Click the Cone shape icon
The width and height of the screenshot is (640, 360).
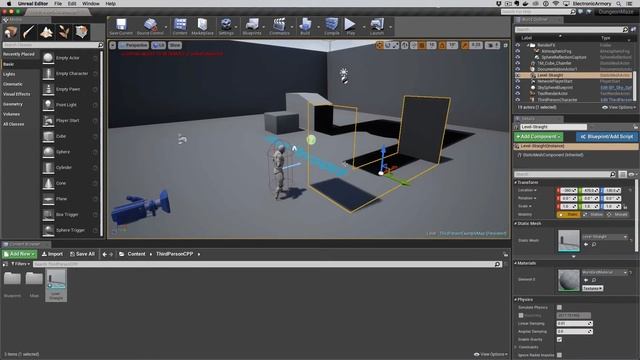pos(48,183)
